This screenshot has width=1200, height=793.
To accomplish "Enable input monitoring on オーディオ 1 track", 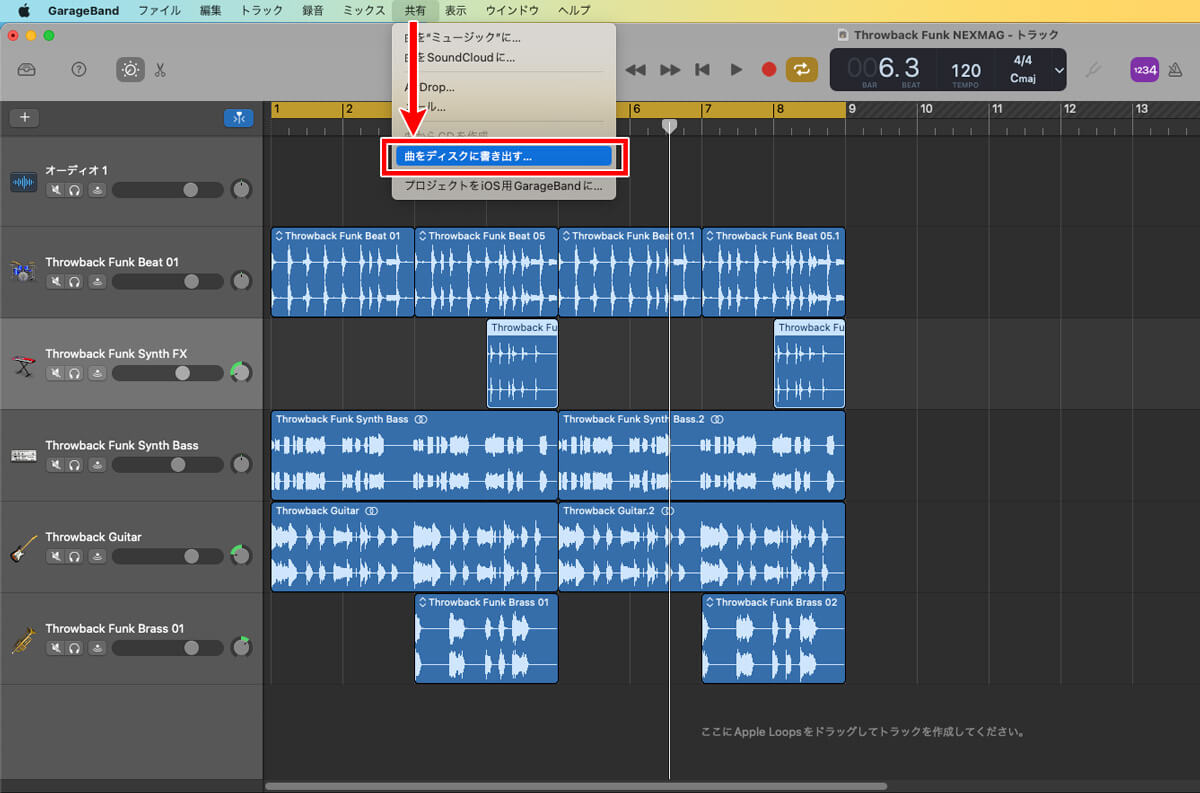I will click(x=97, y=190).
